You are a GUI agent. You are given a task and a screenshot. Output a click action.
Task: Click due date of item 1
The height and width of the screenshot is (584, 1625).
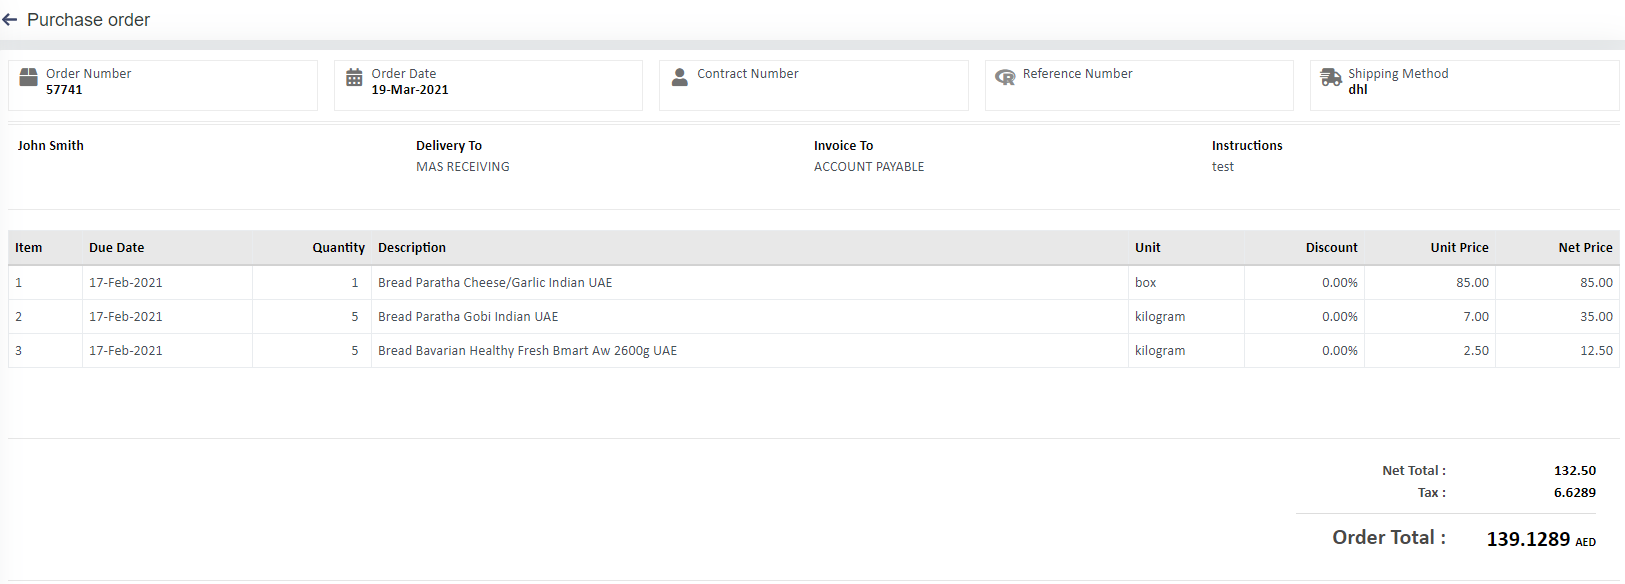coord(126,283)
